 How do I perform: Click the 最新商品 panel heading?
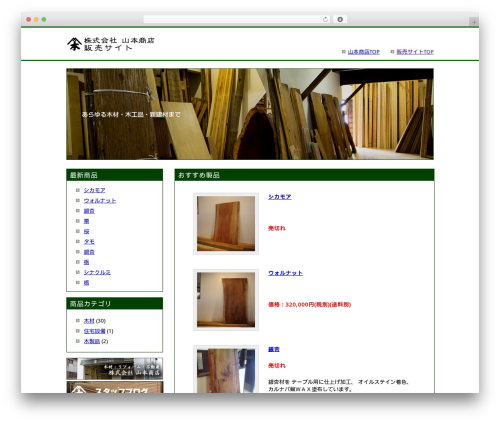(x=115, y=175)
